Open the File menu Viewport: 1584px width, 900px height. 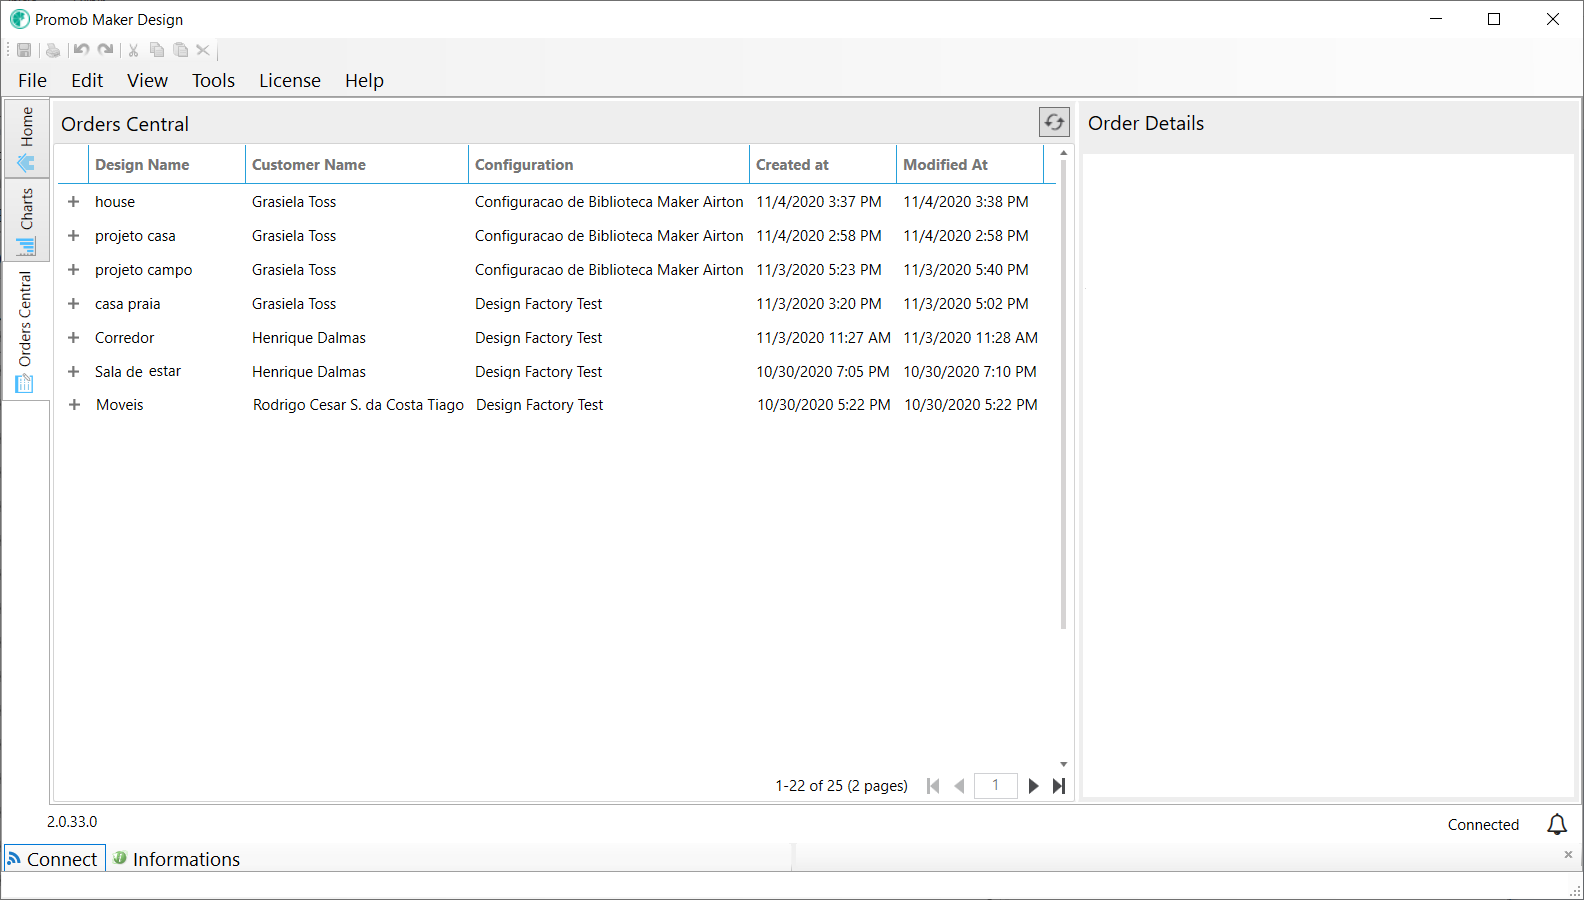[x=32, y=81]
